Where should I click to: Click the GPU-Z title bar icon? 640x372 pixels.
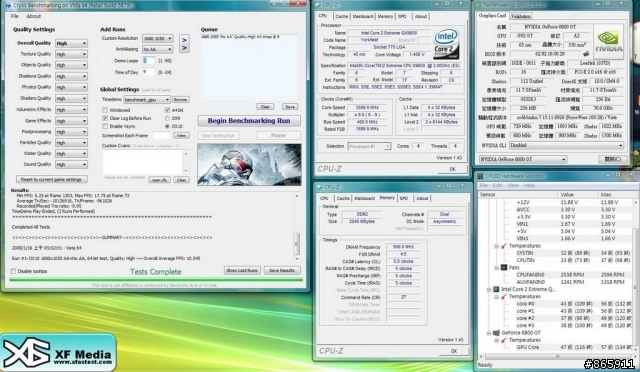478,5
